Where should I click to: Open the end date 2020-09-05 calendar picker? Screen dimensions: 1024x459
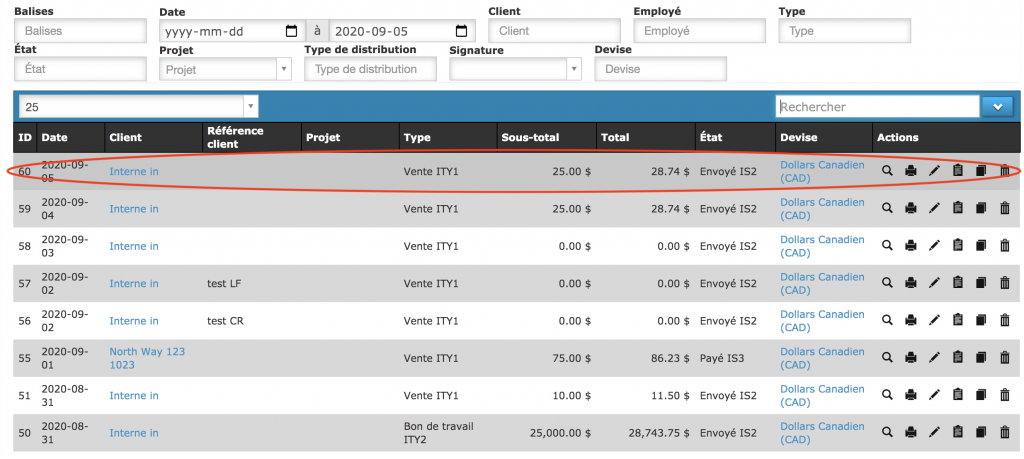coord(461,31)
